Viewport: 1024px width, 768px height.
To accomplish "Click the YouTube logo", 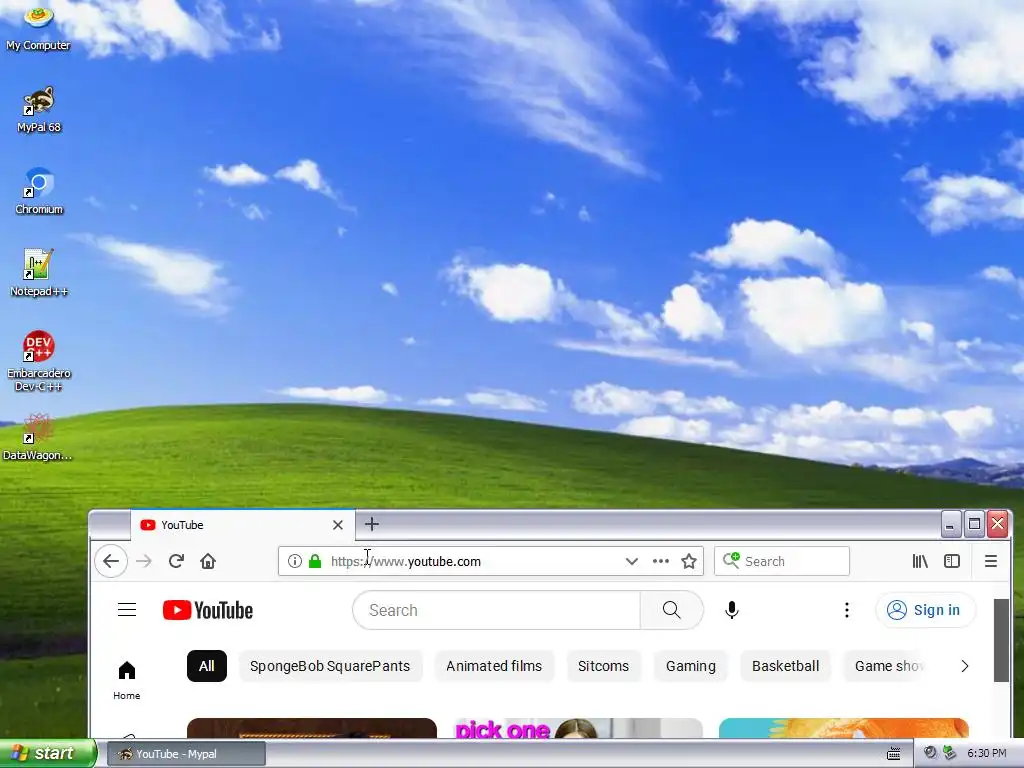I will point(208,610).
